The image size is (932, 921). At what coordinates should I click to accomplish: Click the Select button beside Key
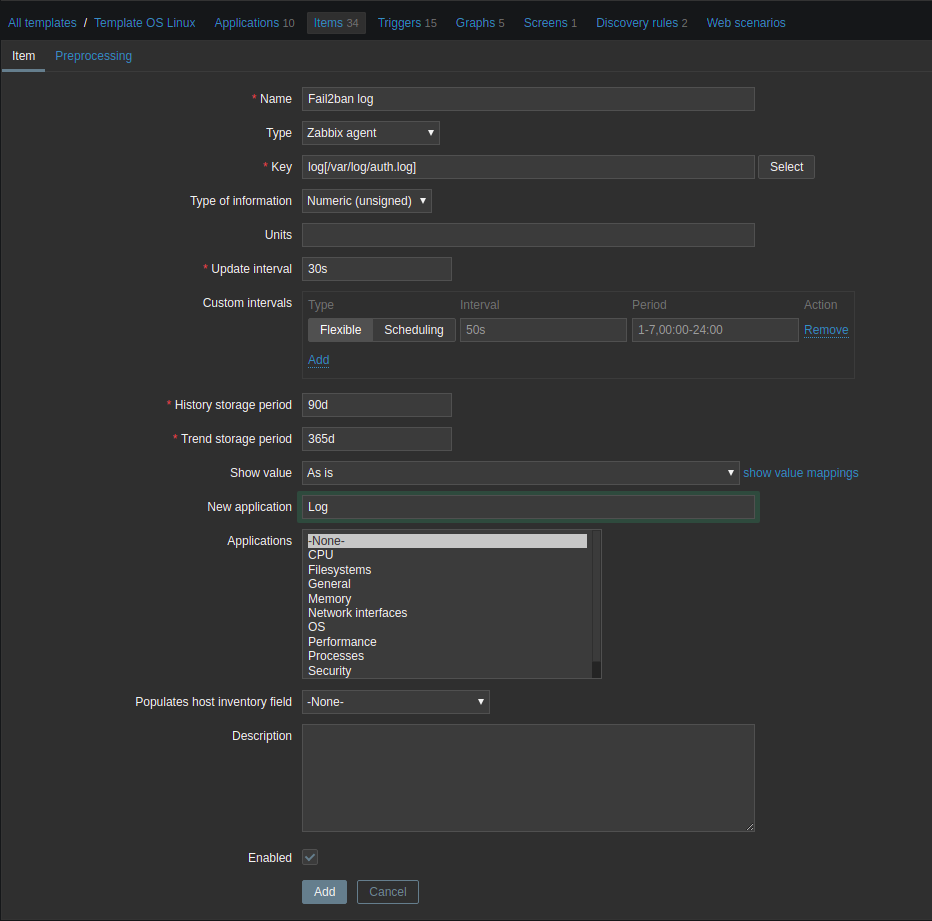click(x=786, y=167)
